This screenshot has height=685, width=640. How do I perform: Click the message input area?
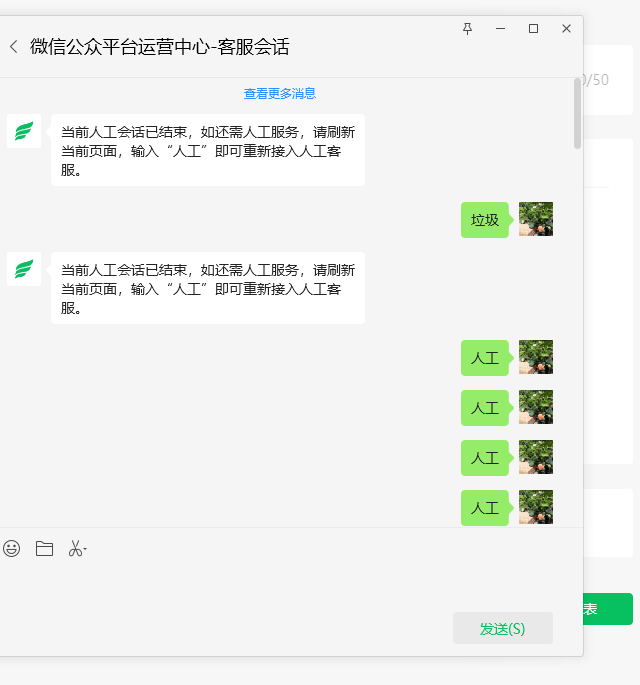280,585
